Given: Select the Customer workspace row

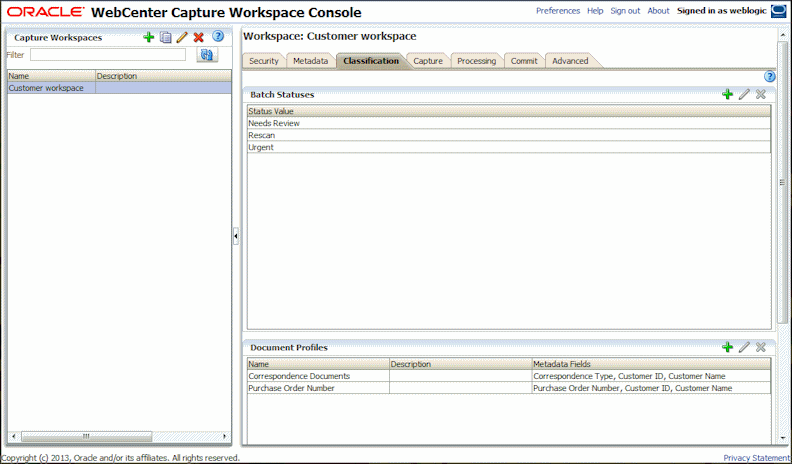Looking at the screenshot, I should (x=119, y=88).
